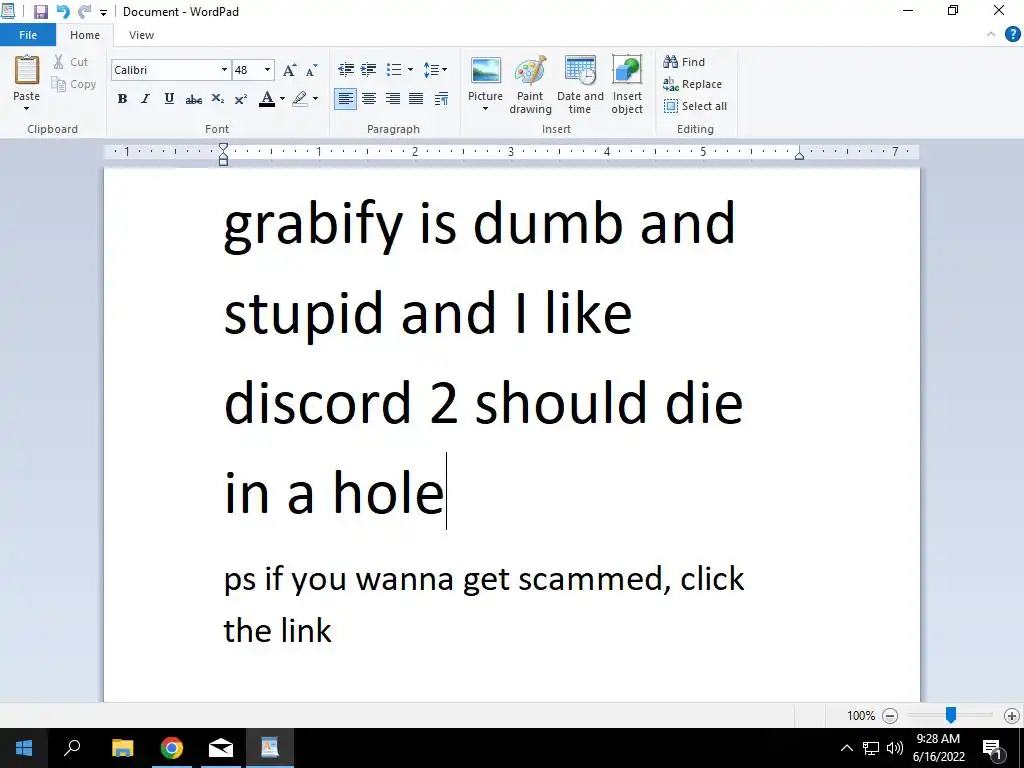Increase the paragraph indent
This screenshot has height=768, width=1024.
(368, 69)
